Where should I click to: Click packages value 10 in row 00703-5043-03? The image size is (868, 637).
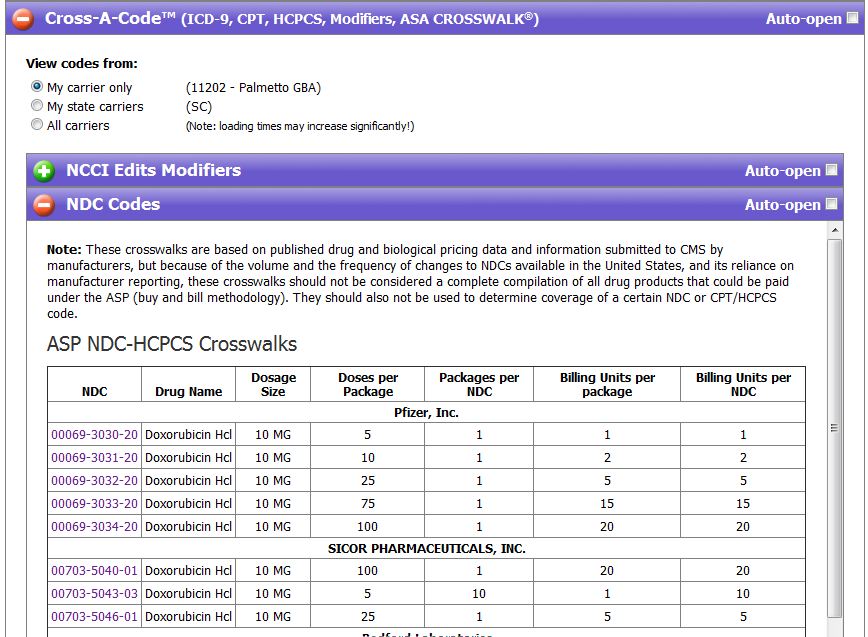[x=479, y=593]
